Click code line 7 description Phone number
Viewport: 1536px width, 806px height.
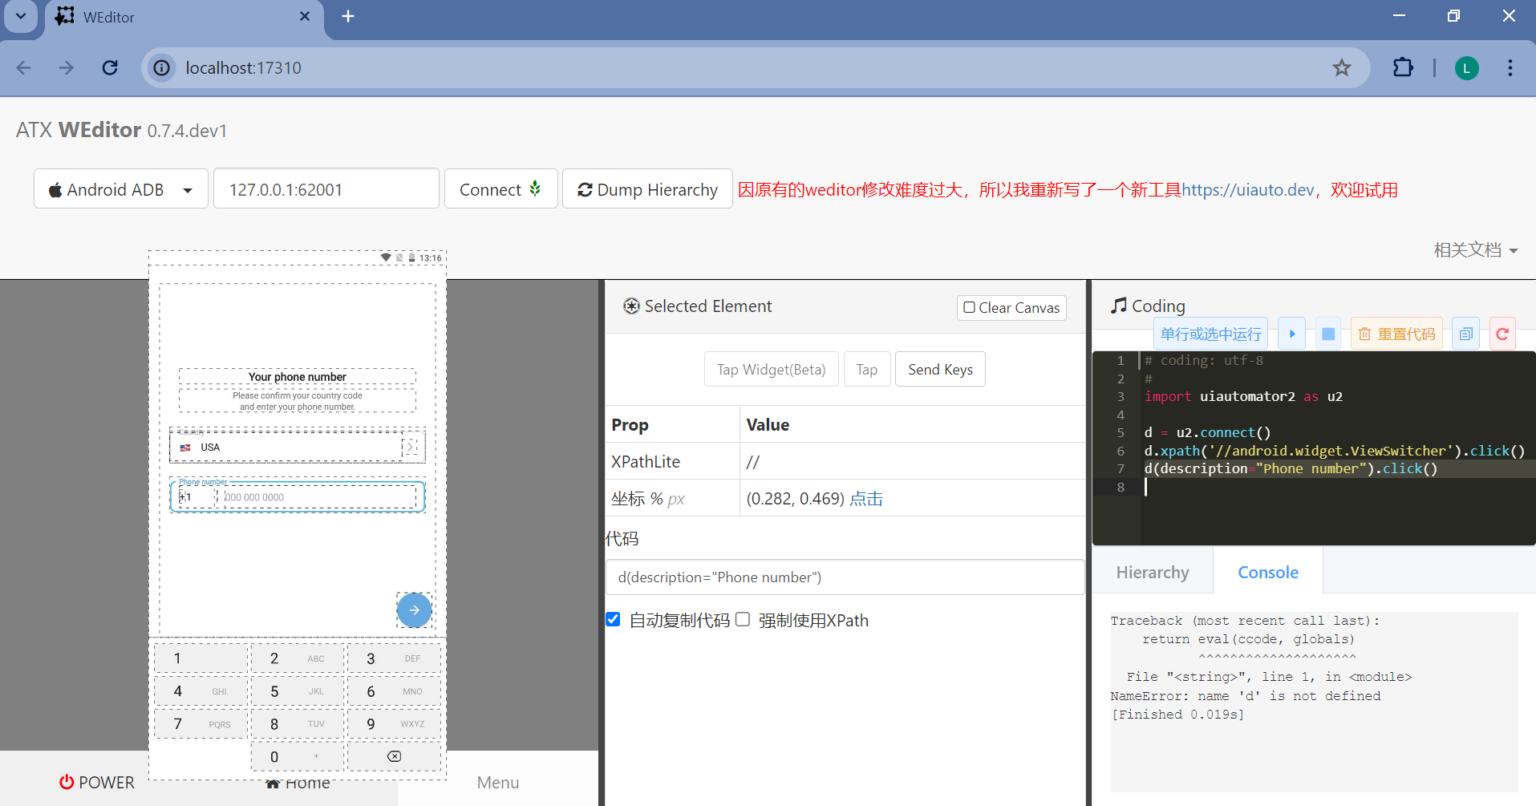1291,469
